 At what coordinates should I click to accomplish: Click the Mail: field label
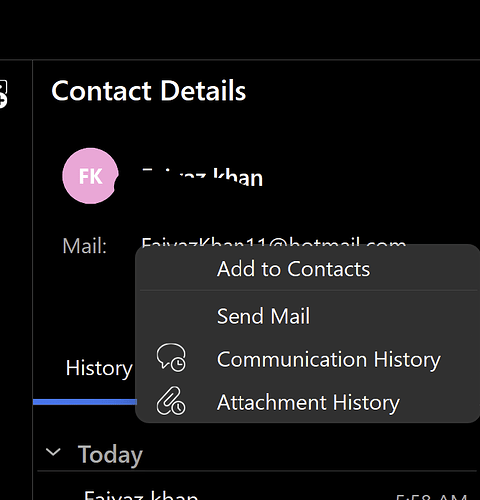click(x=85, y=246)
